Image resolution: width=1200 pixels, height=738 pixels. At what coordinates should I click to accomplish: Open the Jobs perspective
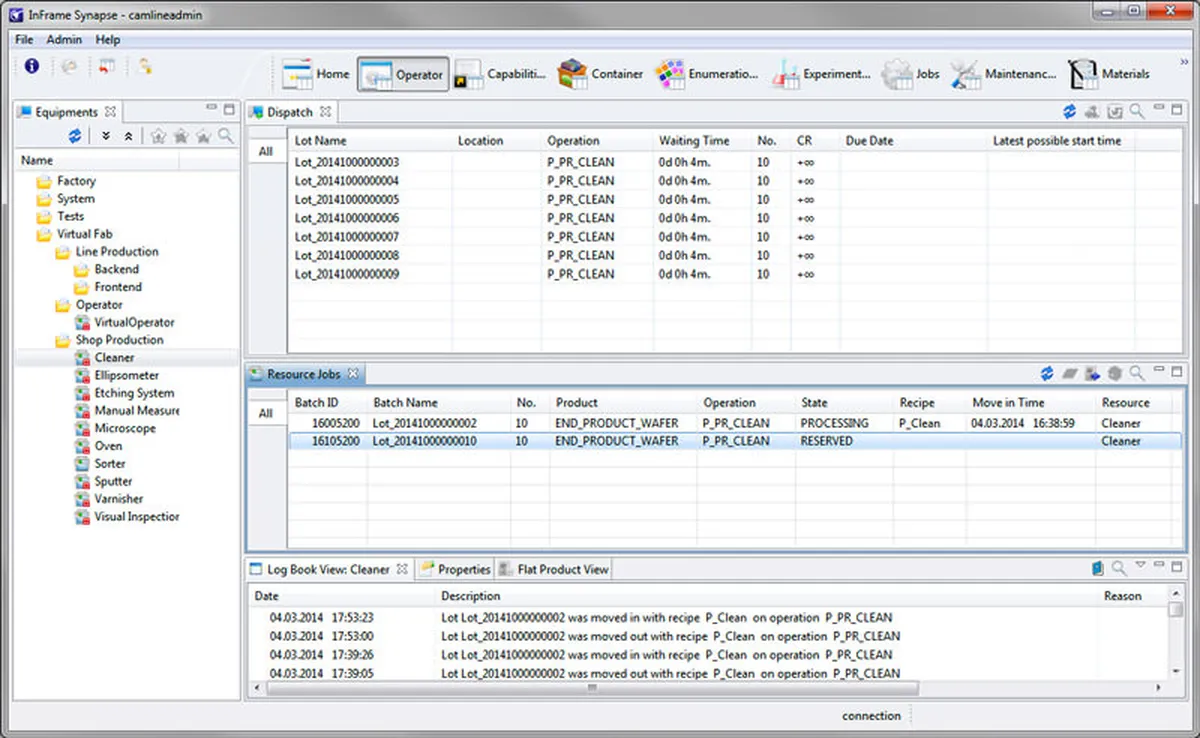pos(911,74)
